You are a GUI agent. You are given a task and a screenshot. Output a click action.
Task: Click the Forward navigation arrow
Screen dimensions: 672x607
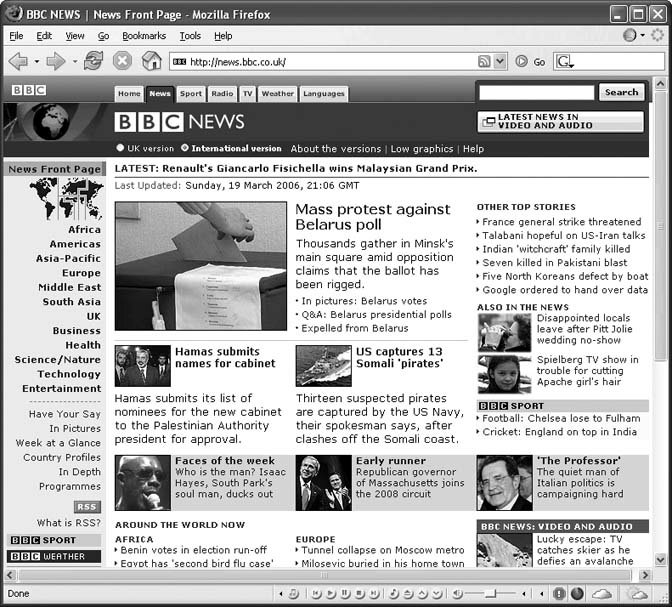[56, 61]
